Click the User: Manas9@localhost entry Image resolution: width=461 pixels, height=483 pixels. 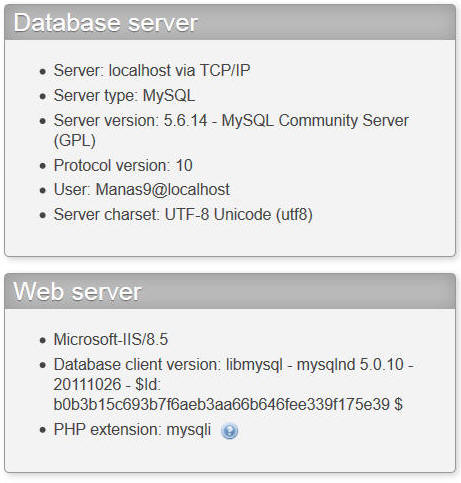click(142, 189)
